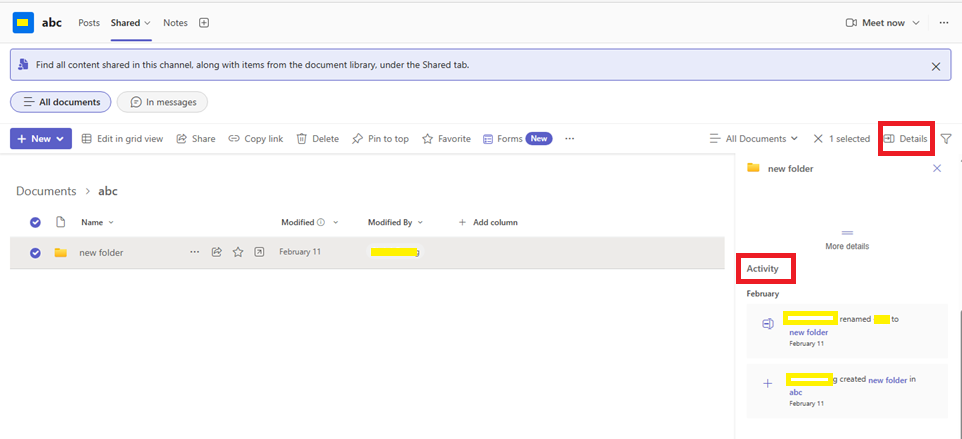
Task: Click the rename activity icon
Action: click(x=768, y=324)
